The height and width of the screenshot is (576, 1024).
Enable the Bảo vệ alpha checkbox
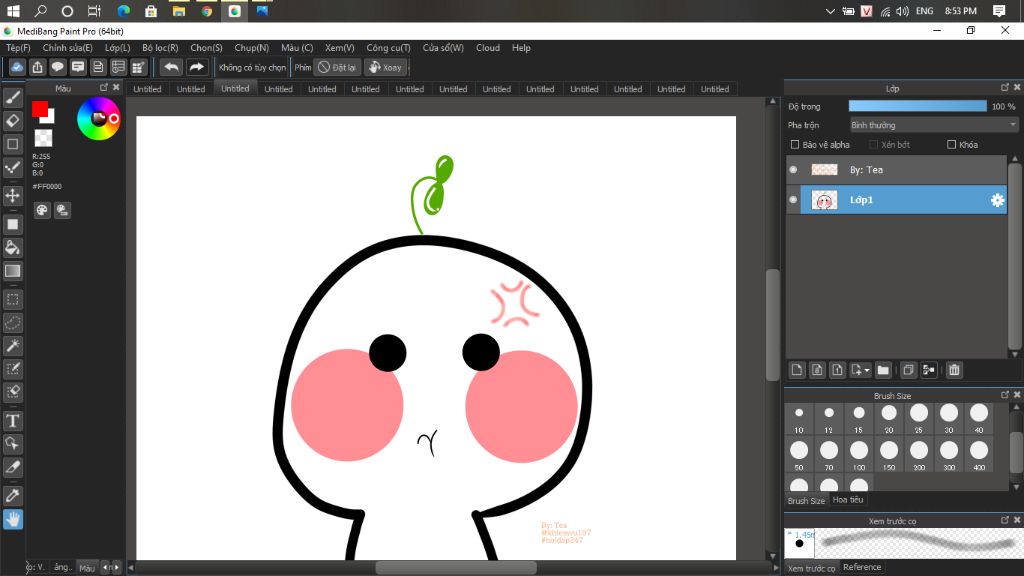(x=795, y=145)
